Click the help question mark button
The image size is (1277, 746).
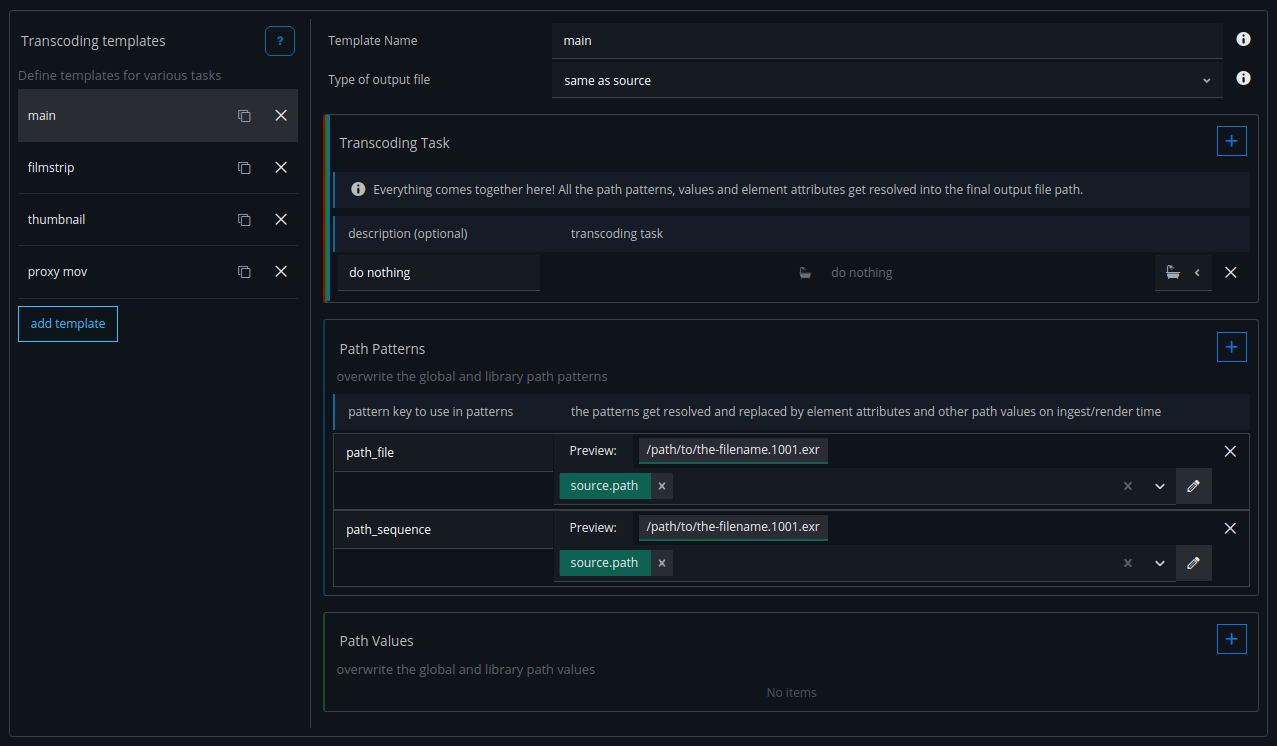tap(280, 41)
